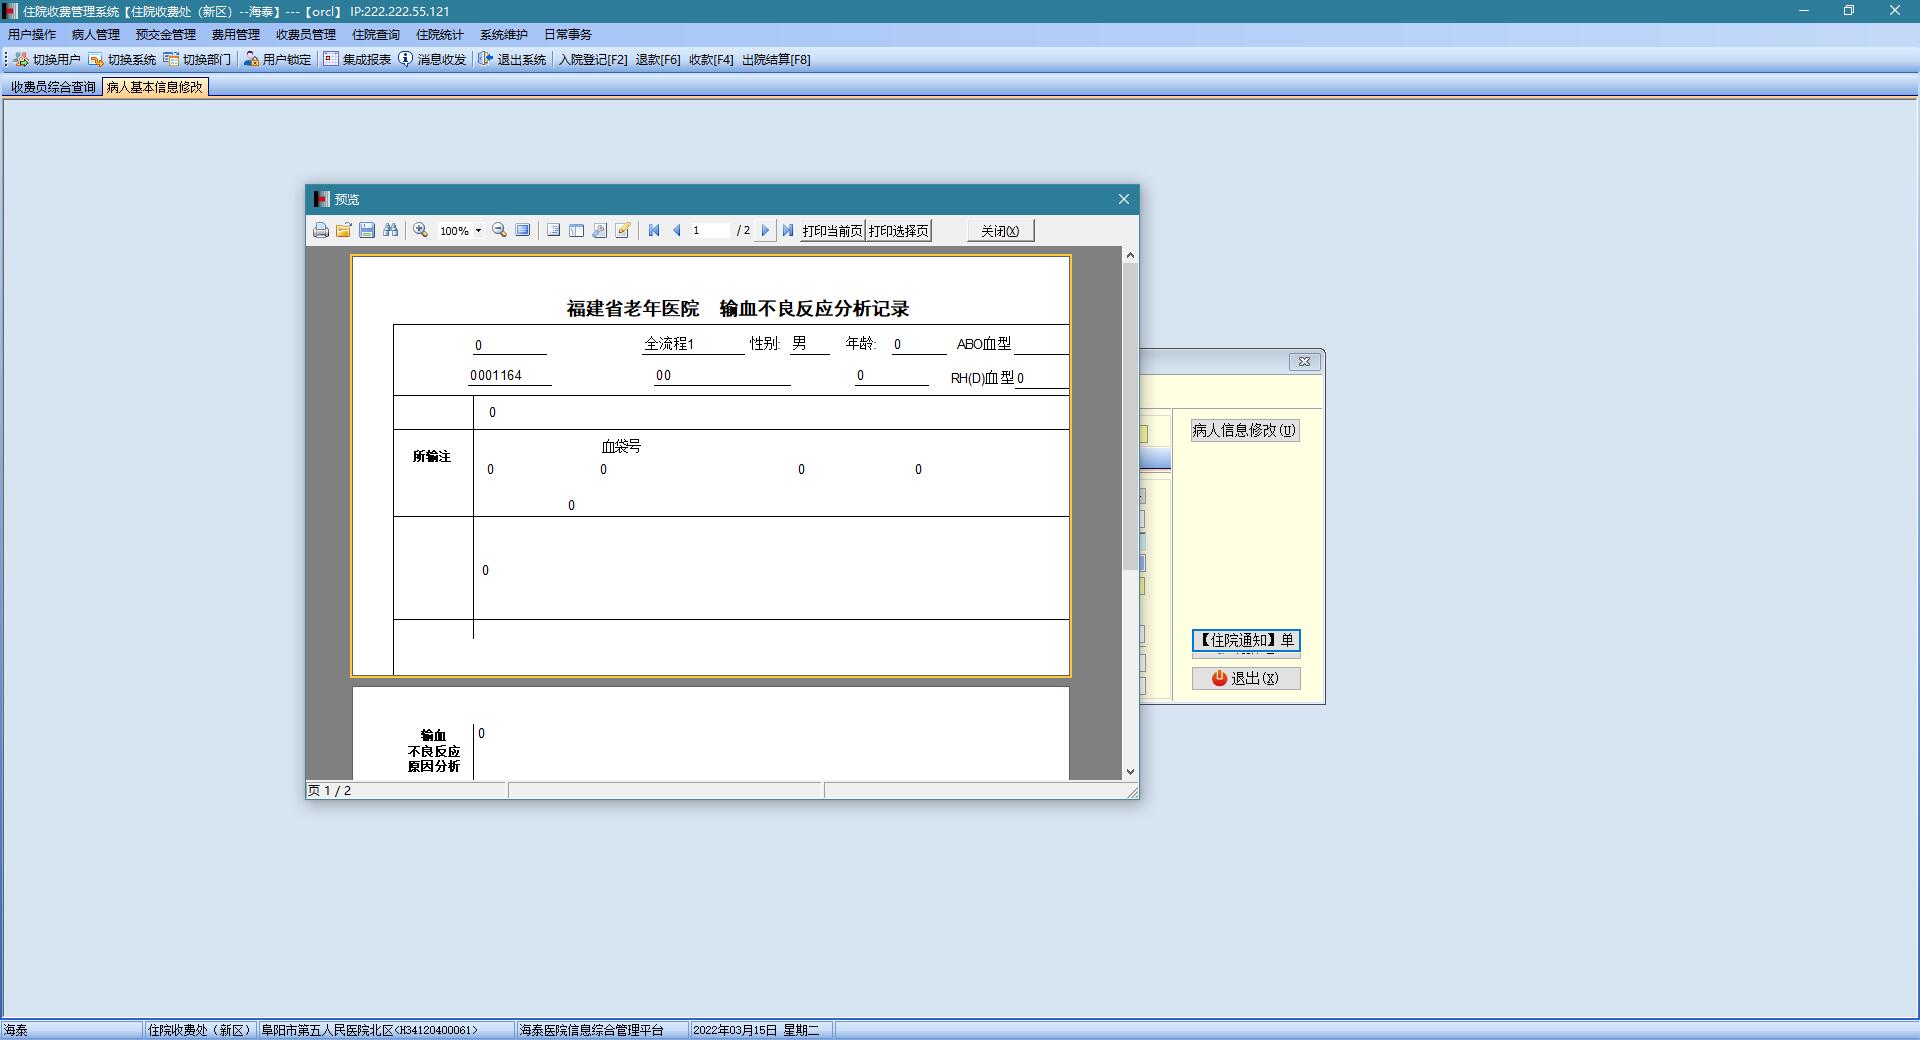Click the binoculars find icon
1920x1040 pixels.
pyautogui.click(x=391, y=231)
